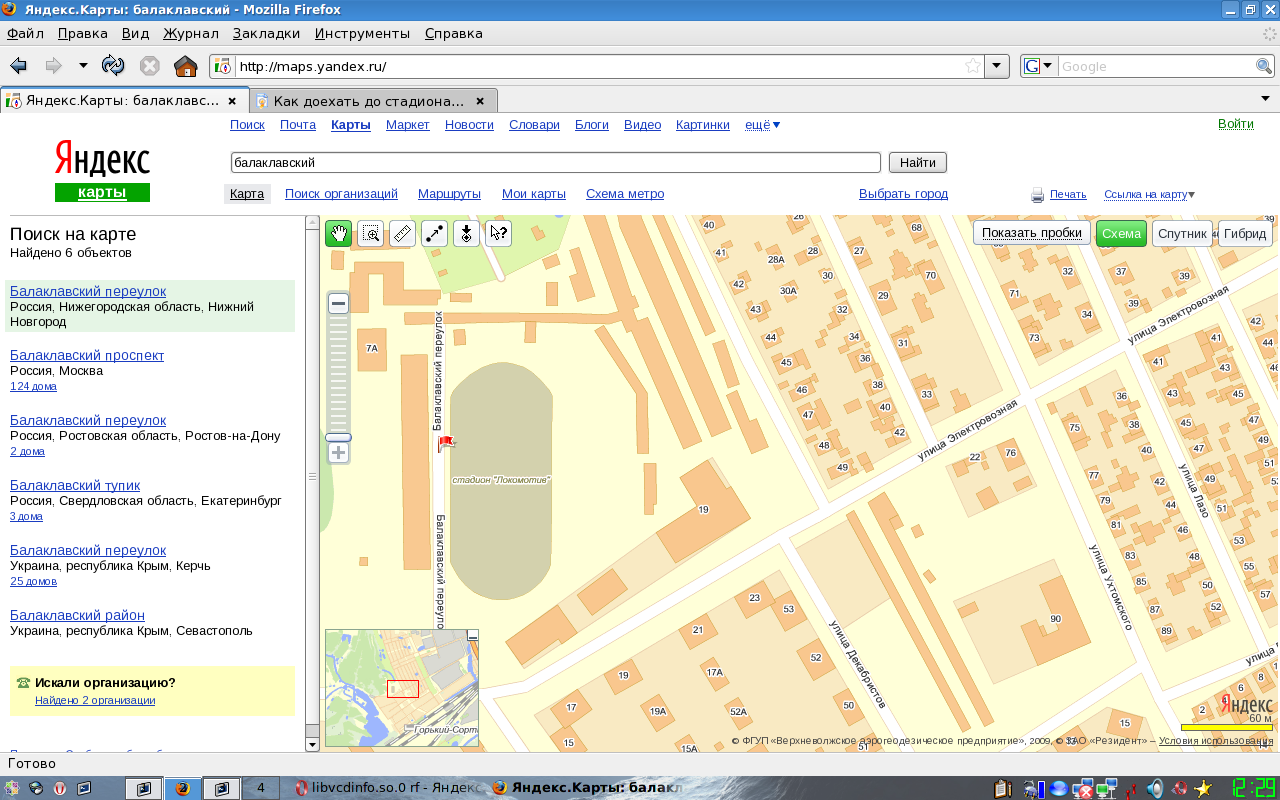Open the Схема метро tab
Image resolution: width=1280 pixels, height=800 pixels.
[x=625, y=194]
